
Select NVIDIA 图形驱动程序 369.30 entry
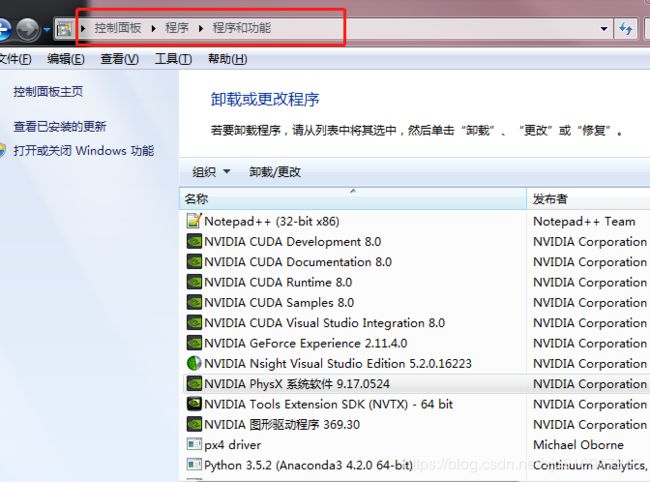tap(415, 424)
